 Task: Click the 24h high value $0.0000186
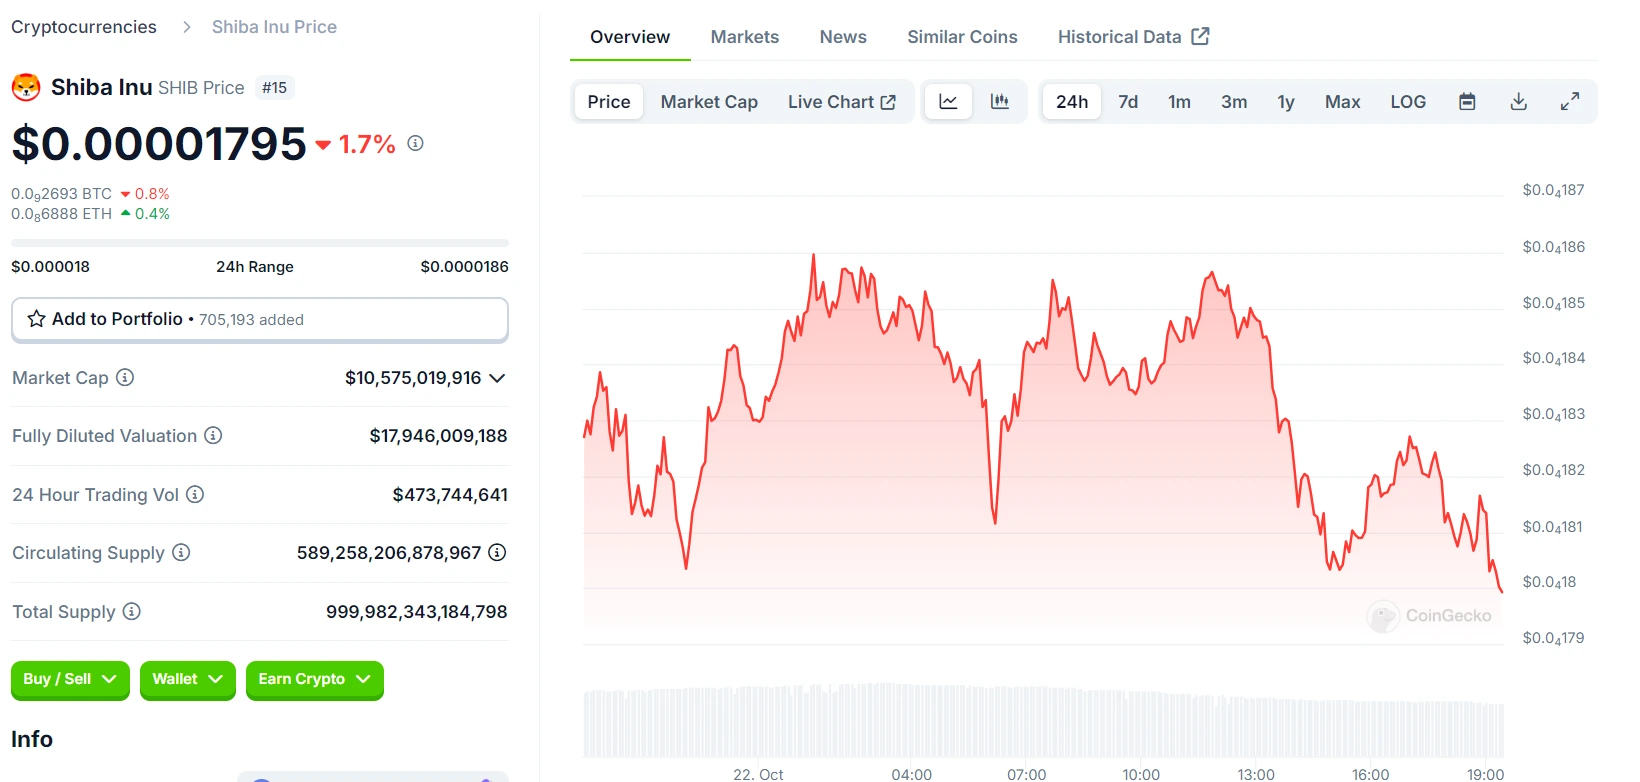coord(464,267)
